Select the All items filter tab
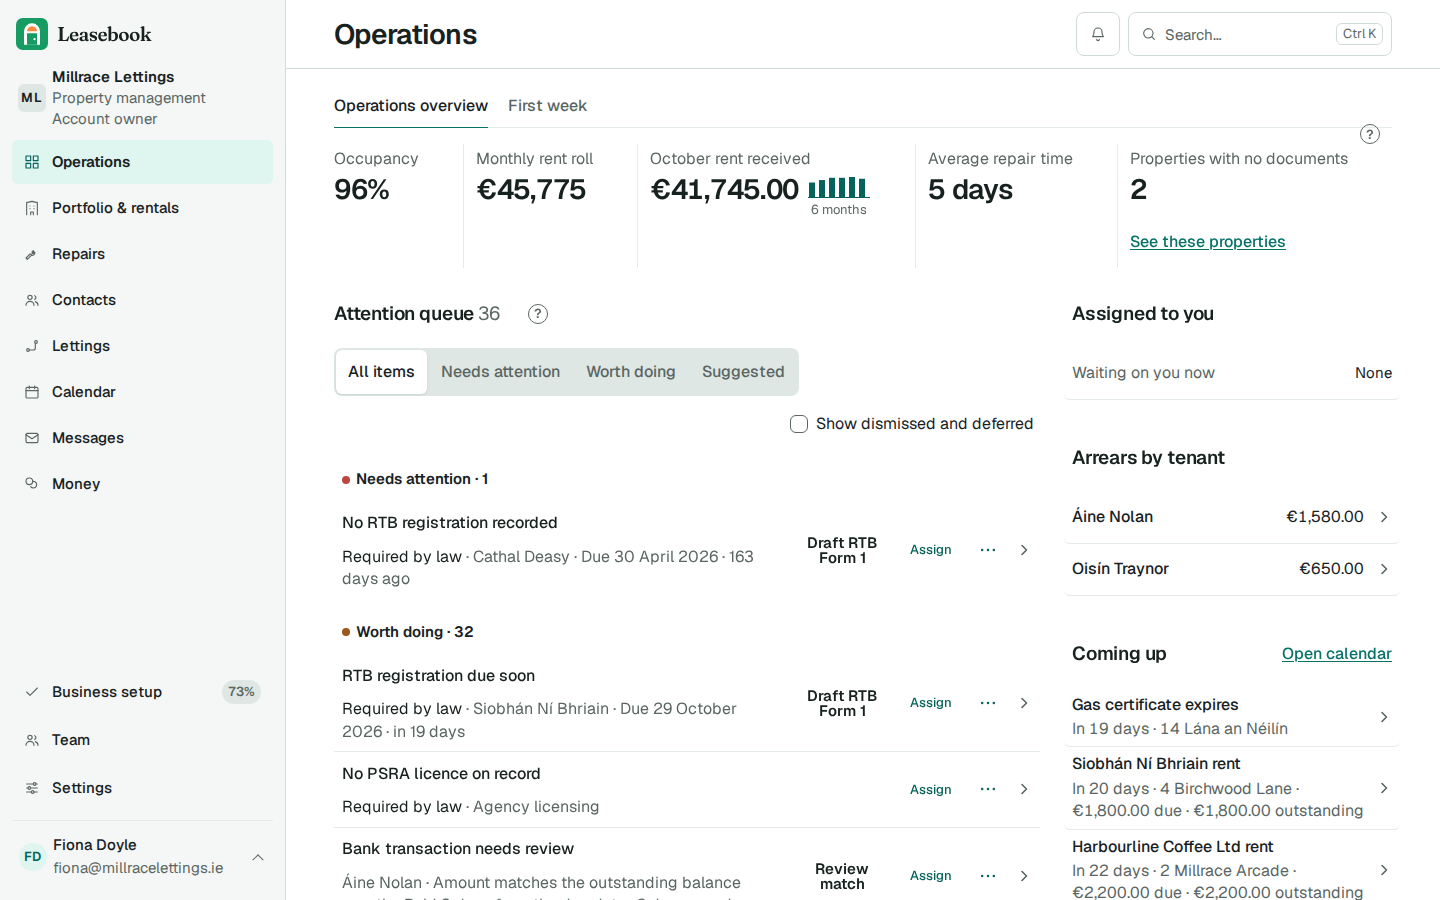 pos(381,372)
